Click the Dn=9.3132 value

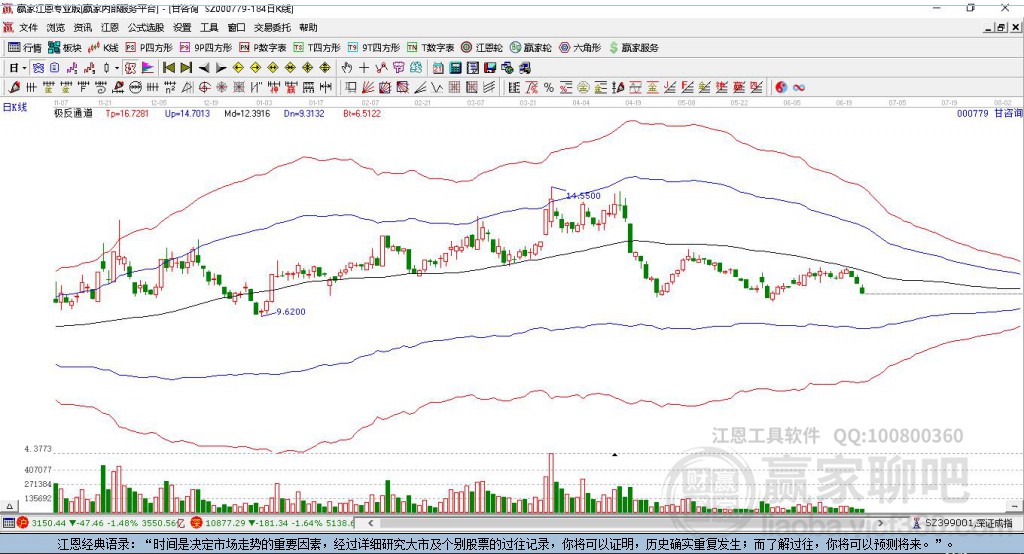coord(304,113)
